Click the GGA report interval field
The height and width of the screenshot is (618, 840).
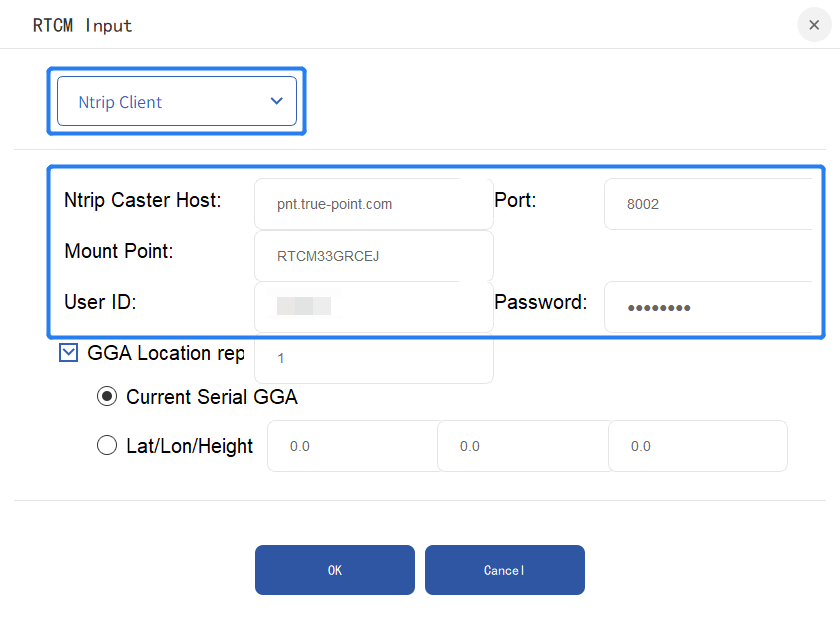click(373, 358)
